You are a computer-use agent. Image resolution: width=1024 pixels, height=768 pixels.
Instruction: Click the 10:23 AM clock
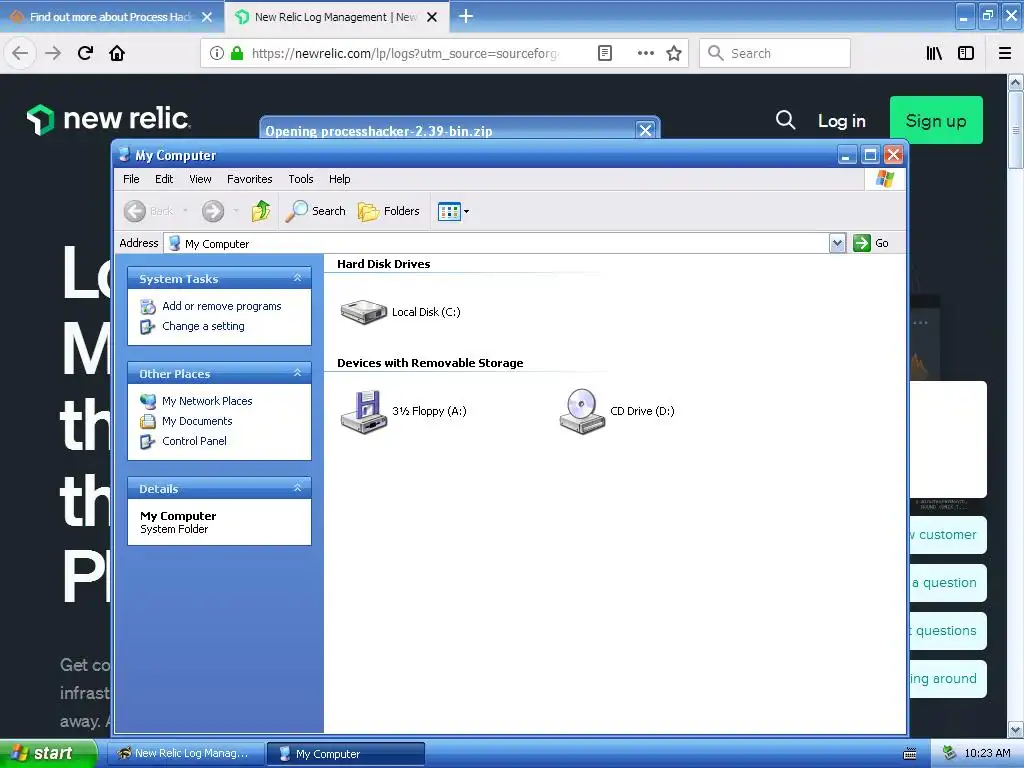[987, 753]
